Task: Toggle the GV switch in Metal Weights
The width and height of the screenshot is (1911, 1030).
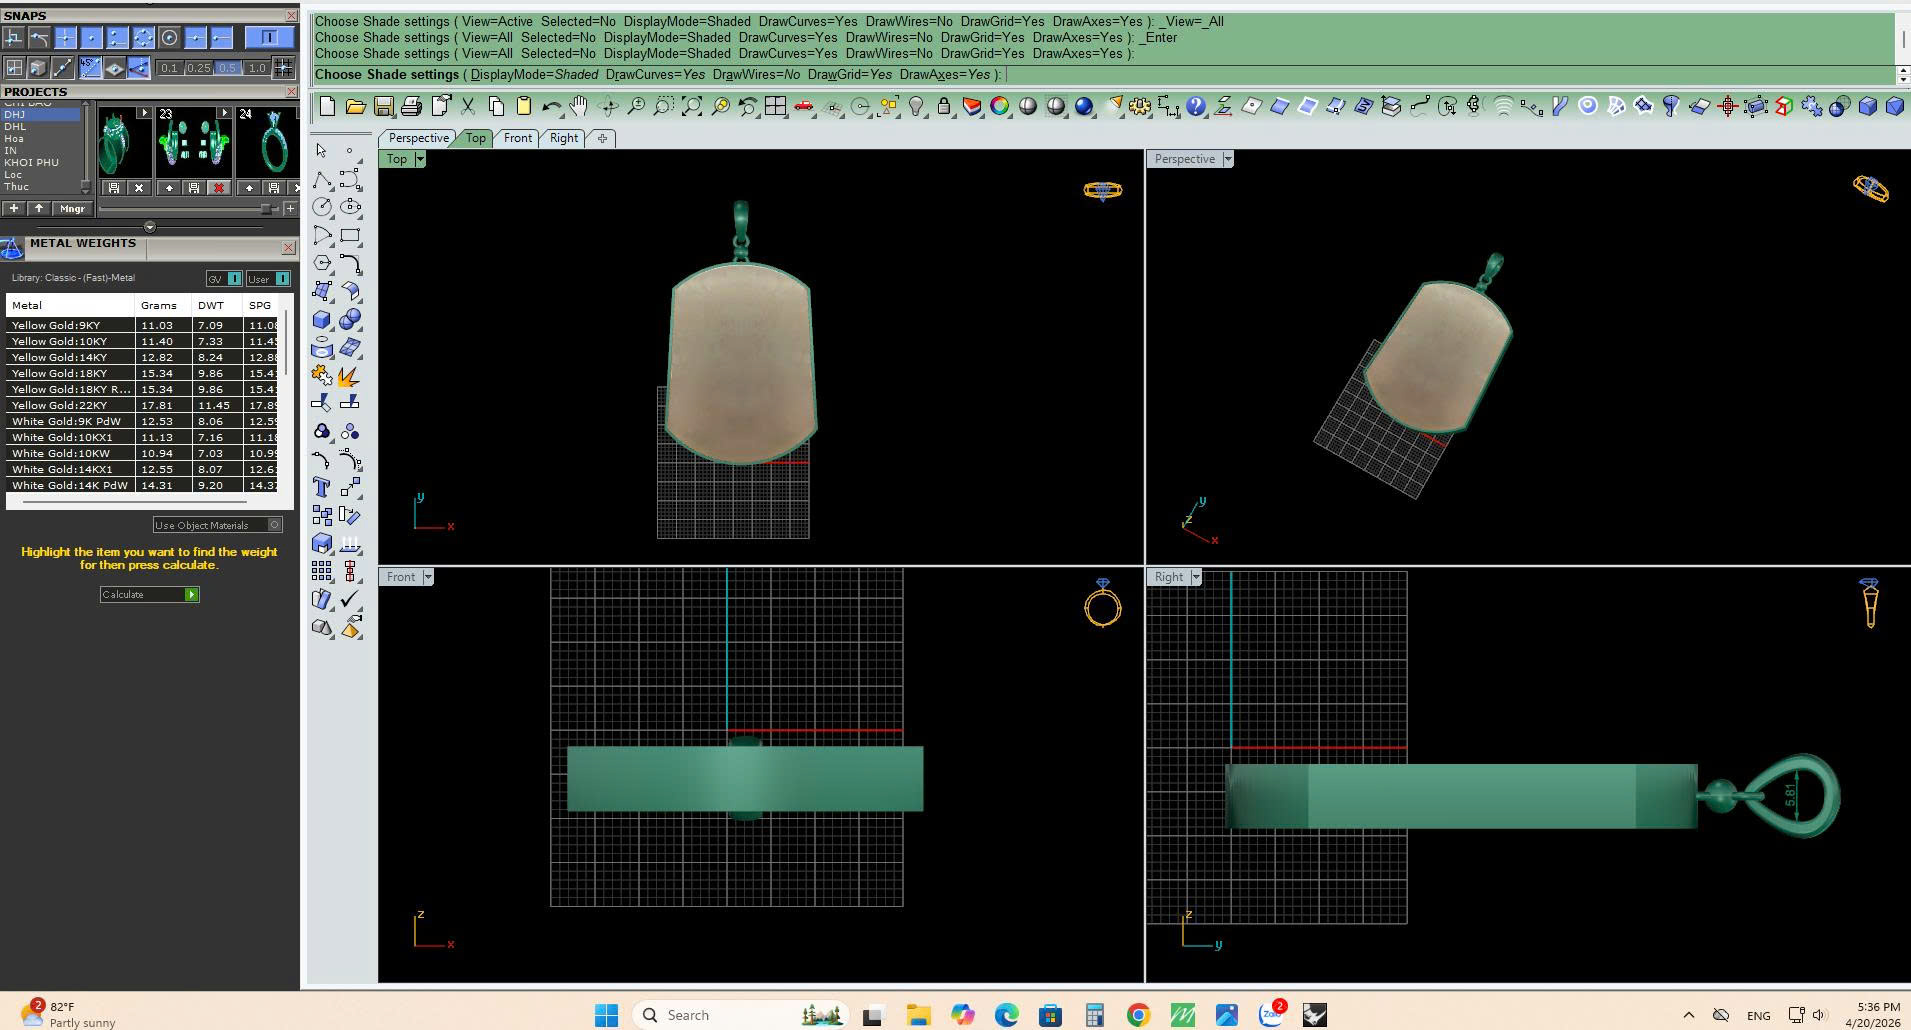Action: pyautogui.click(x=234, y=279)
